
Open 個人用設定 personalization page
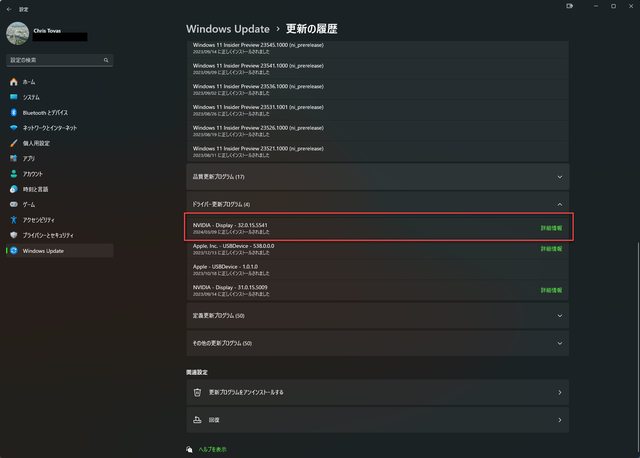(x=36, y=143)
